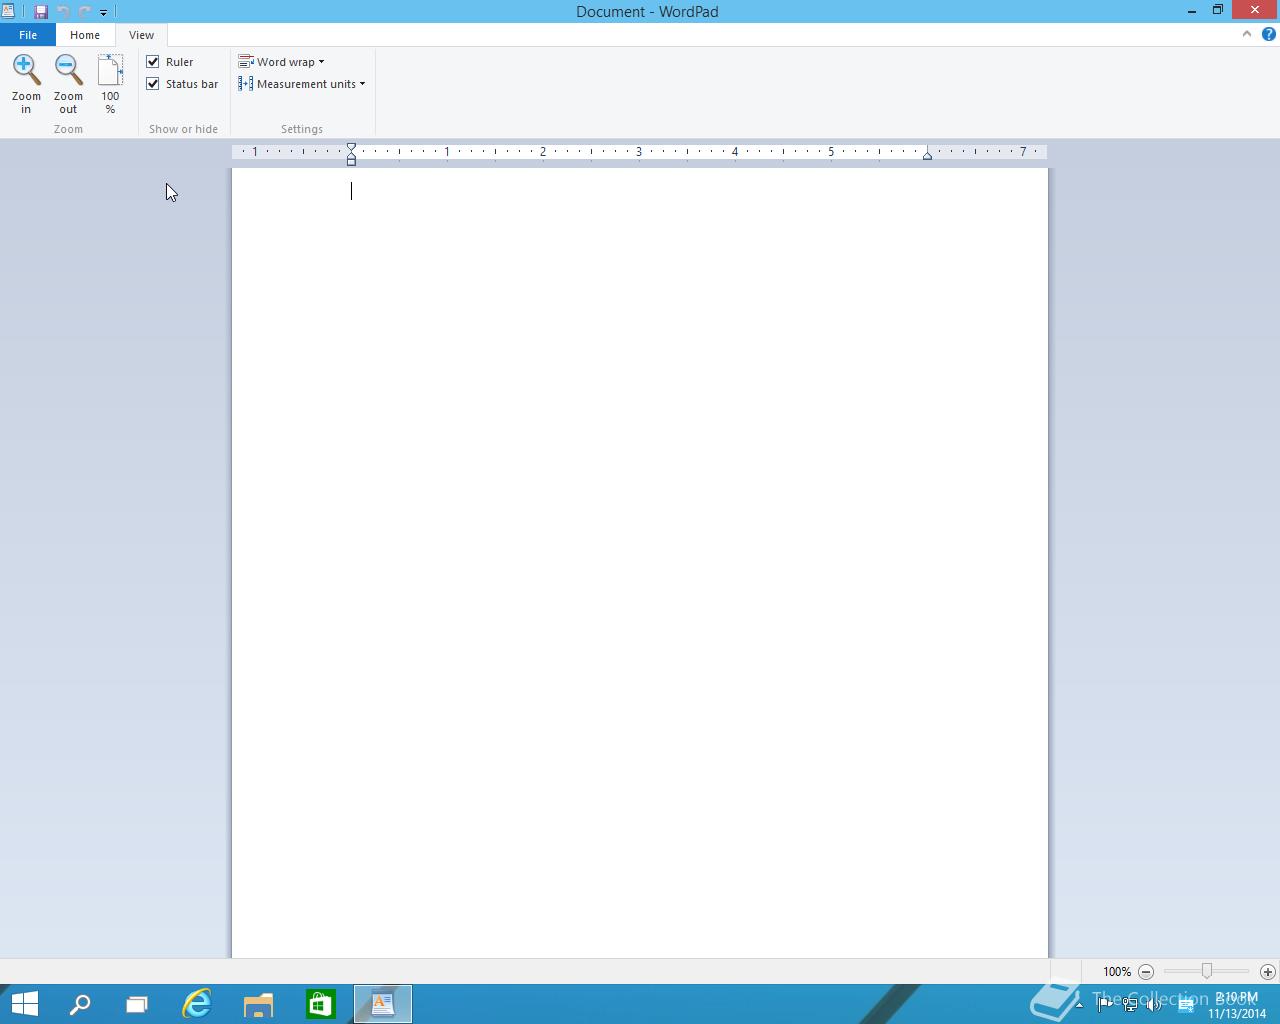
Task: Click the Action Center flag tray icon
Action: [1105, 1005]
